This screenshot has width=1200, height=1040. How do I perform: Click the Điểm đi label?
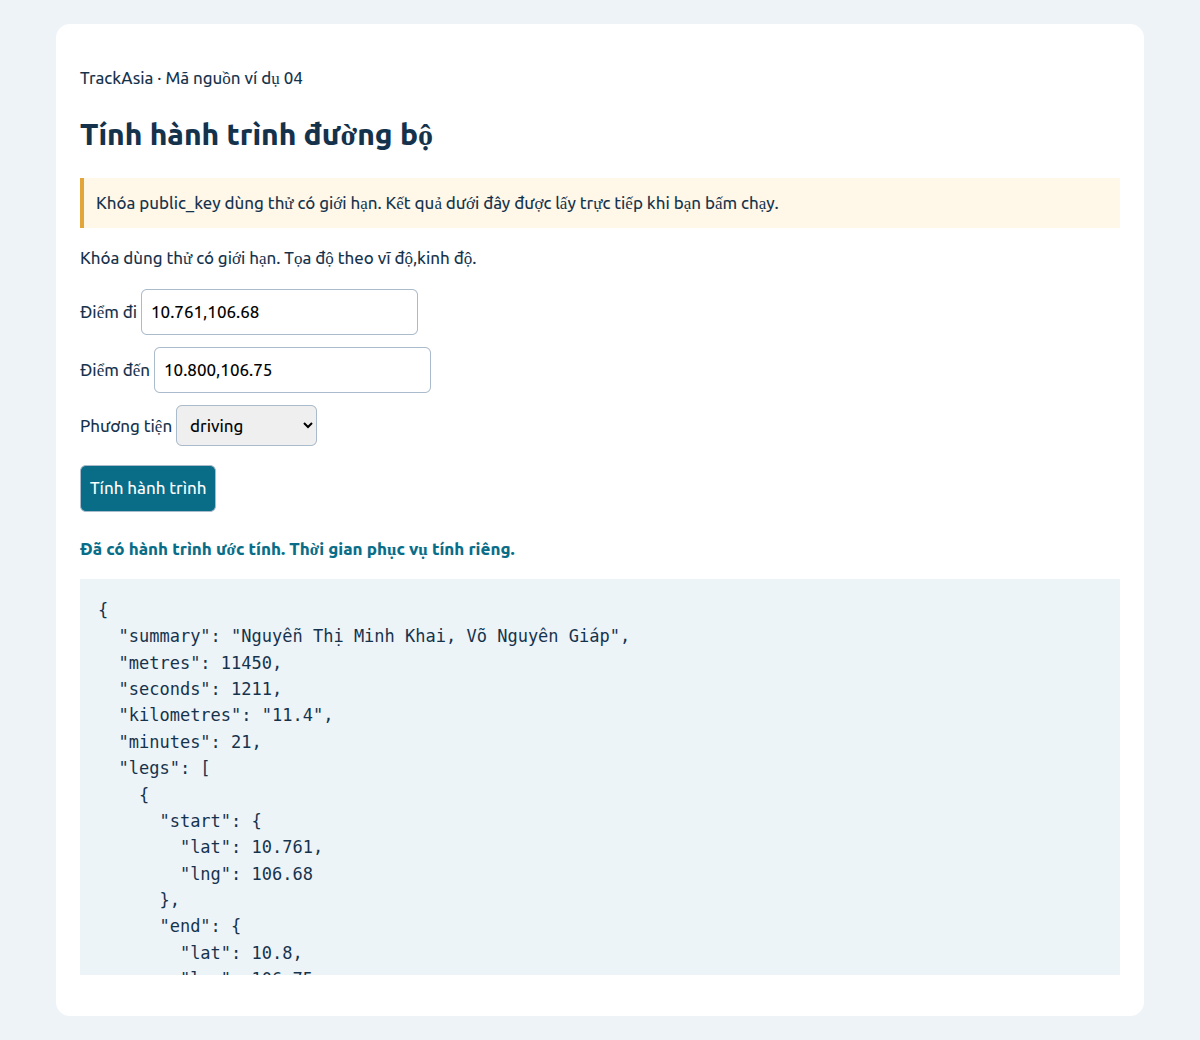tap(108, 312)
